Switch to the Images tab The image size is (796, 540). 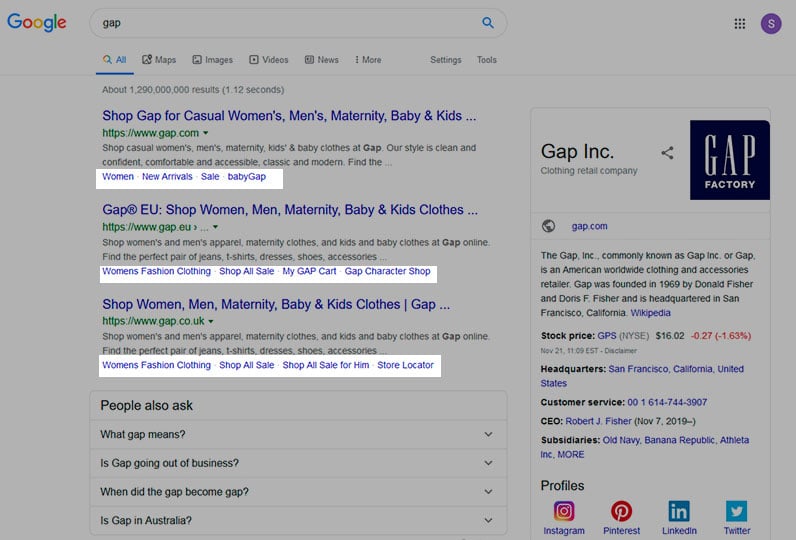pos(212,60)
